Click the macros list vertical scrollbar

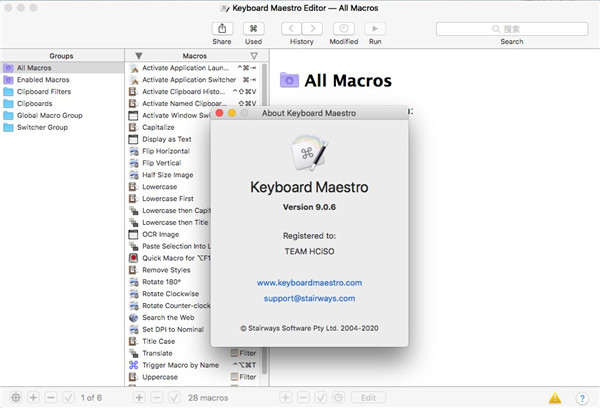point(264,218)
